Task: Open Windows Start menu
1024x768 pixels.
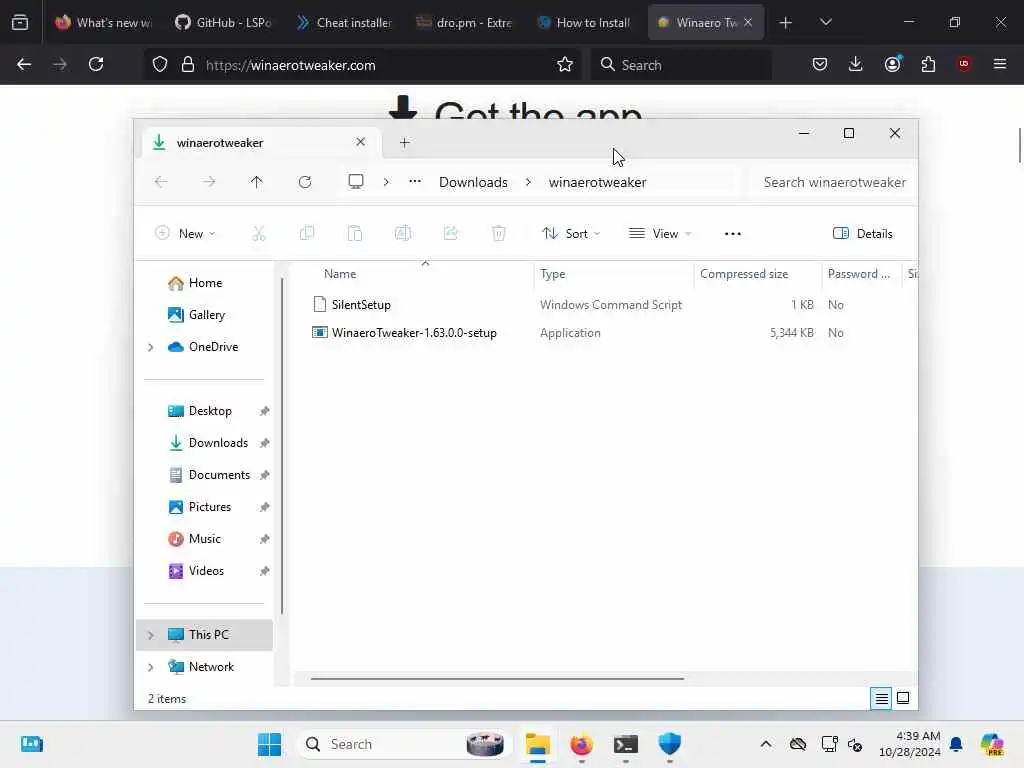Action: tap(269, 744)
